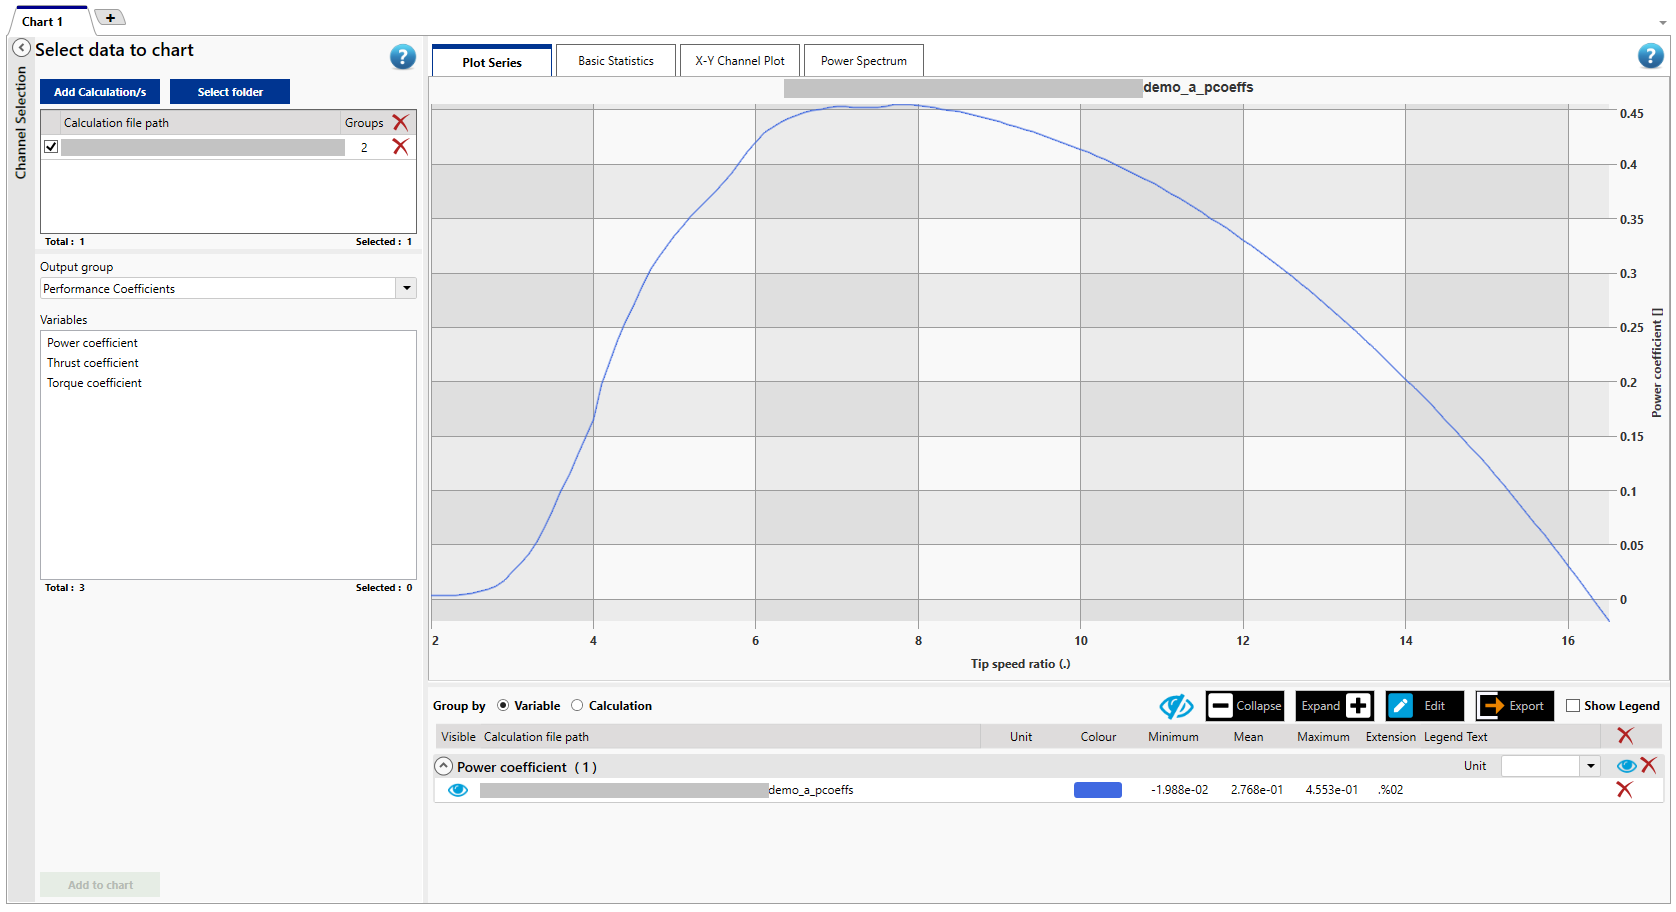Click the Legend Text column header

click(x=1455, y=737)
